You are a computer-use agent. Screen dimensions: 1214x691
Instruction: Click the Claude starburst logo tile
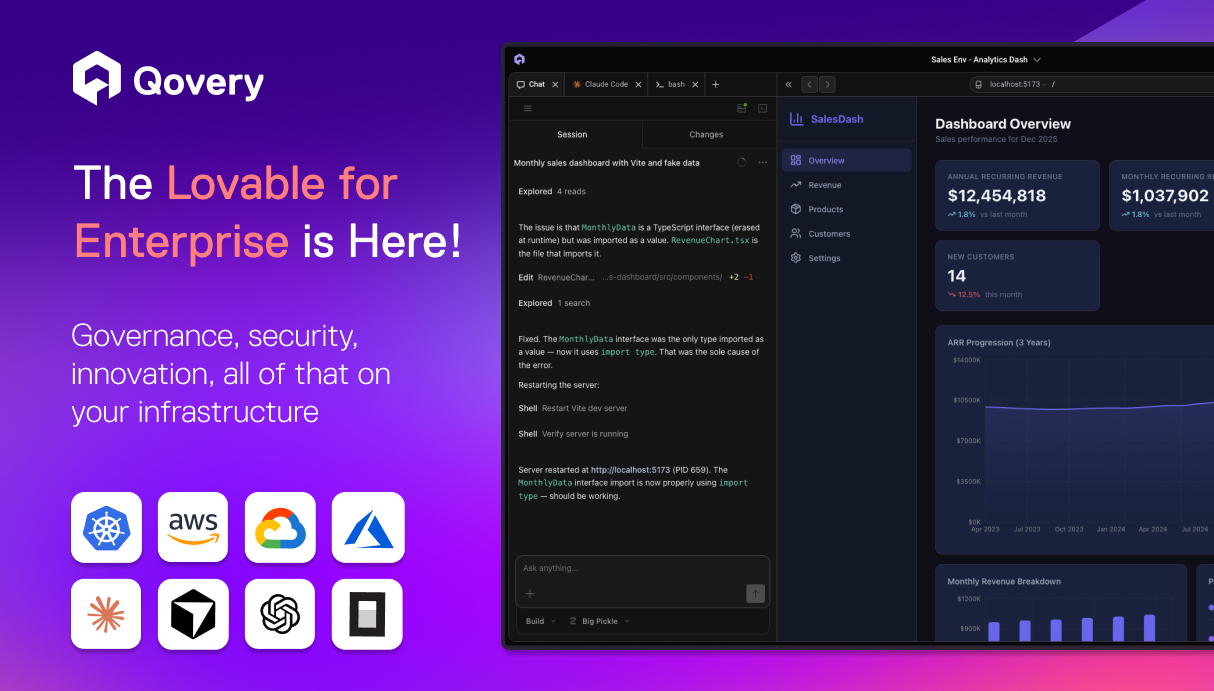106,614
